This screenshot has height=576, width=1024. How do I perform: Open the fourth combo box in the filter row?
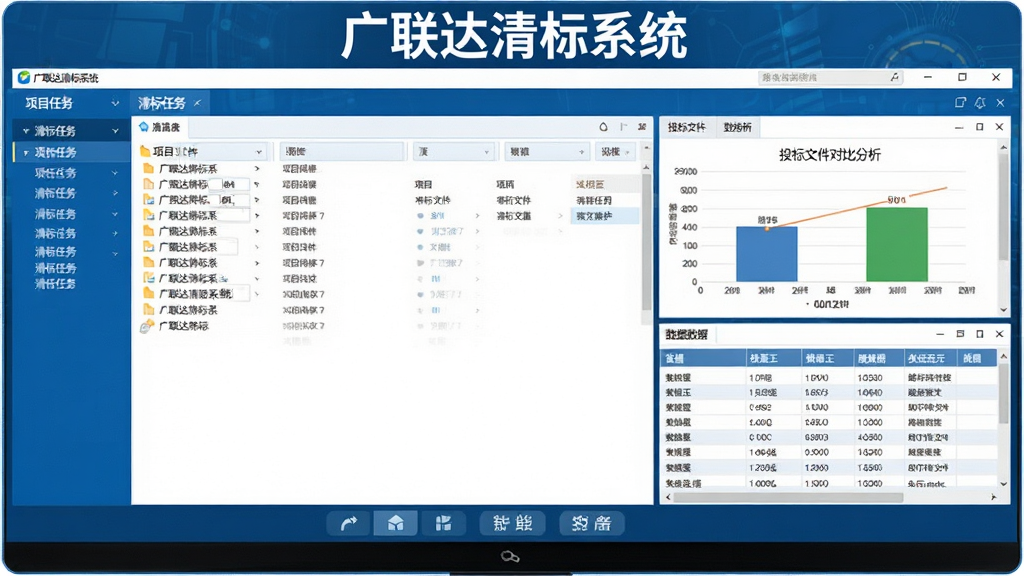tap(547, 152)
